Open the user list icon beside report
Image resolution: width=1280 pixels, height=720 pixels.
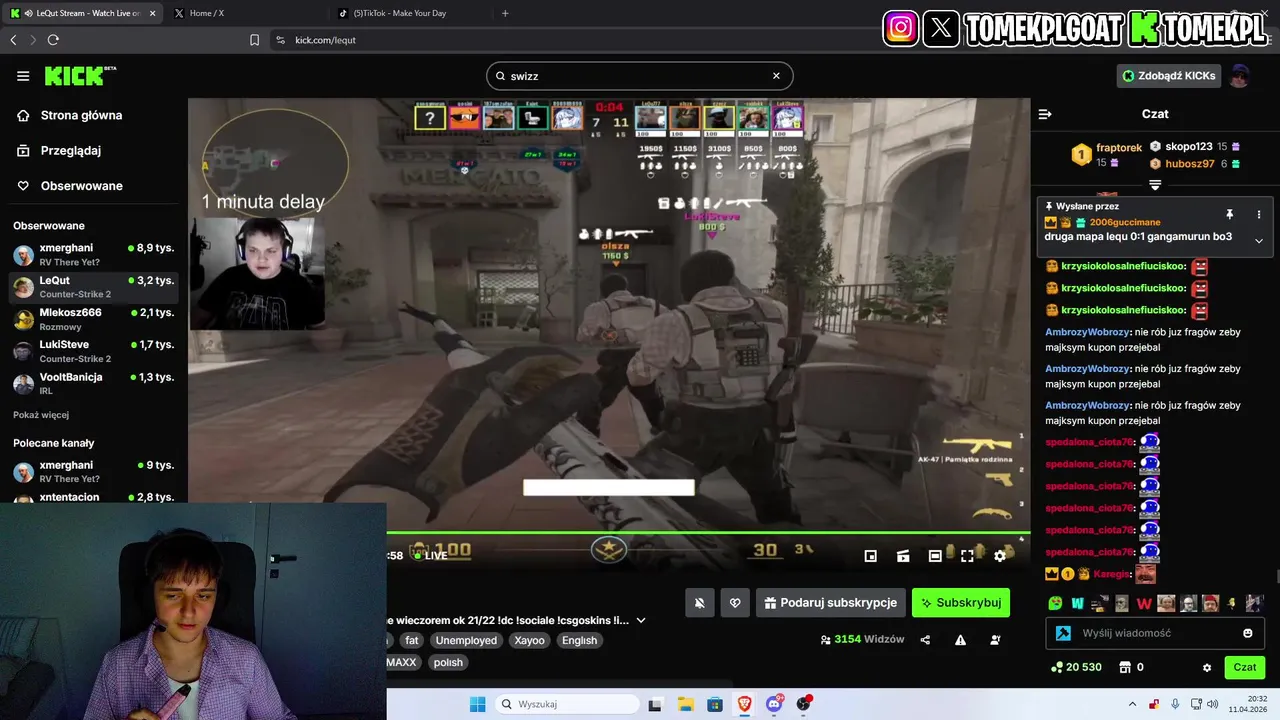994,640
